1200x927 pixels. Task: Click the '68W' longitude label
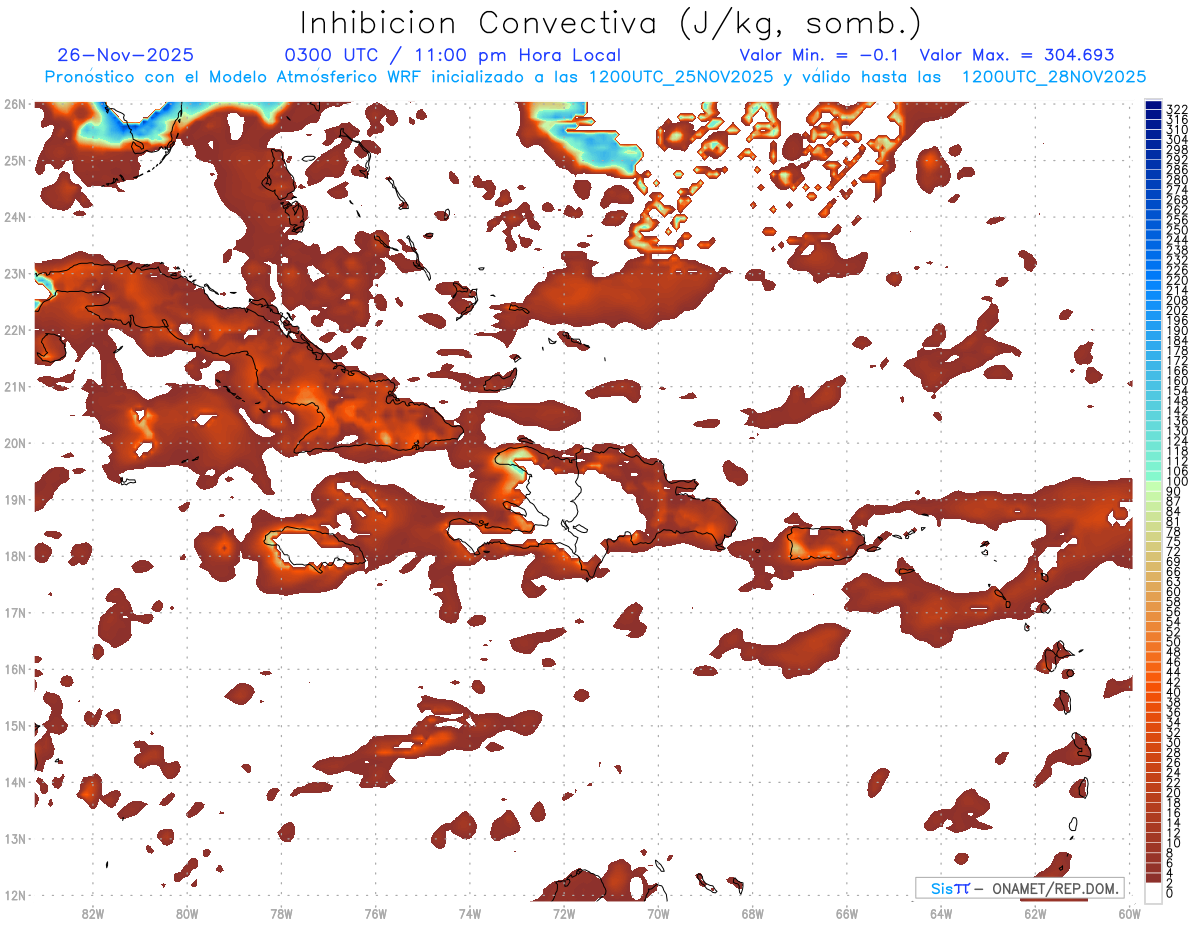(x=753, y=913)
